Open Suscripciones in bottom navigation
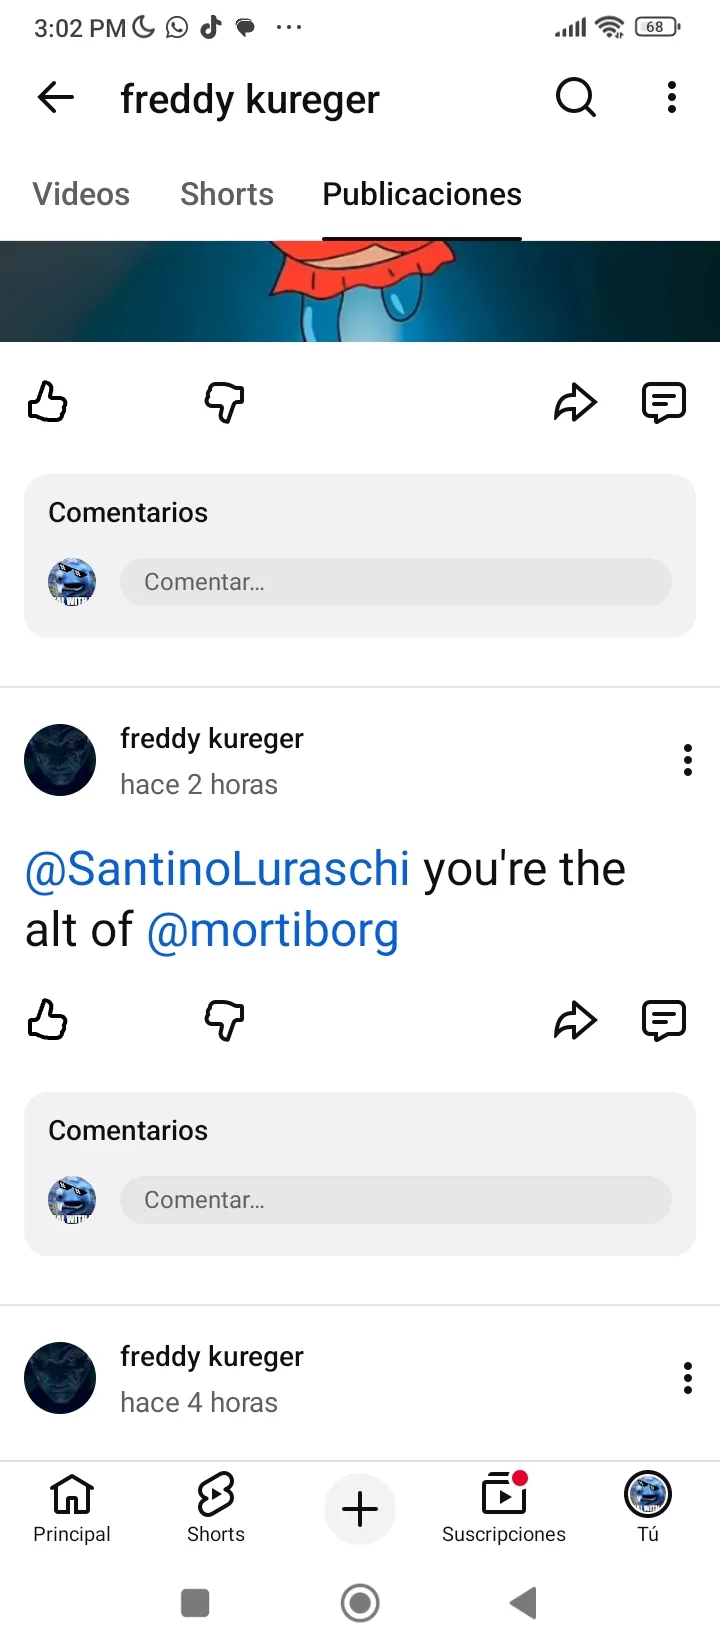The height and width of the screenshot is (1650, 720). click(504, 1508)
